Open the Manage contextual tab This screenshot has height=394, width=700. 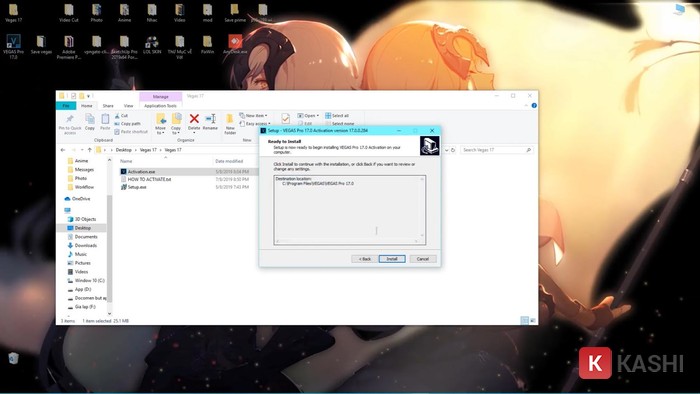[161, 96]
